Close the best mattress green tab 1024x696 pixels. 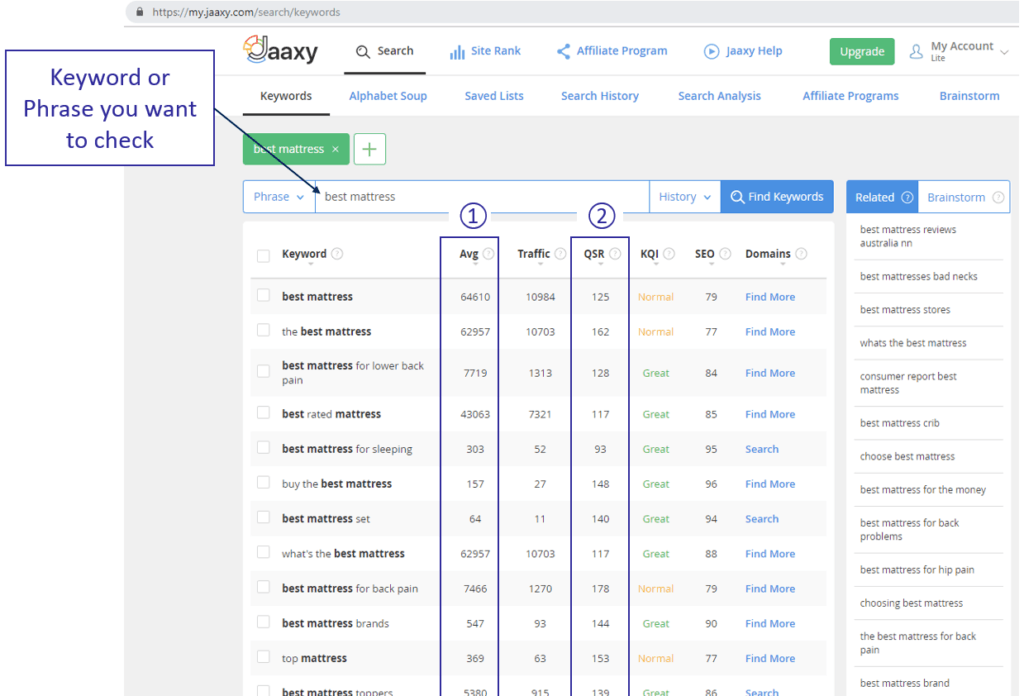click(x=336, y=150)
